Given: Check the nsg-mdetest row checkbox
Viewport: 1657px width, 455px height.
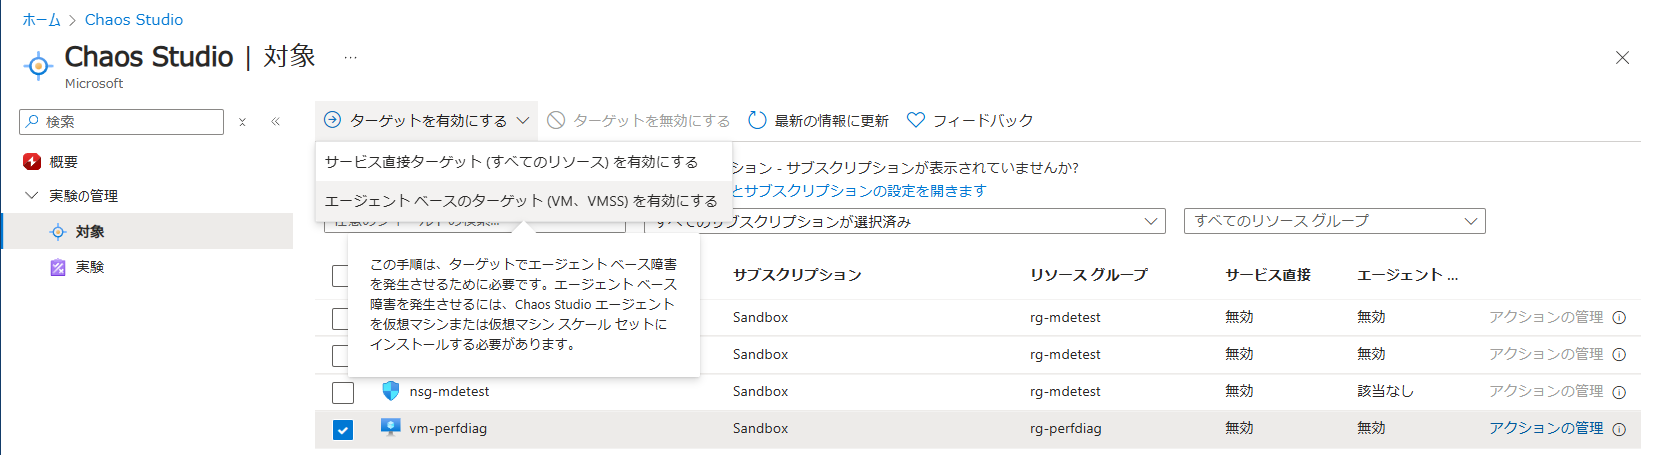Looking at the screenshot, I should click(x=343, y=392).
